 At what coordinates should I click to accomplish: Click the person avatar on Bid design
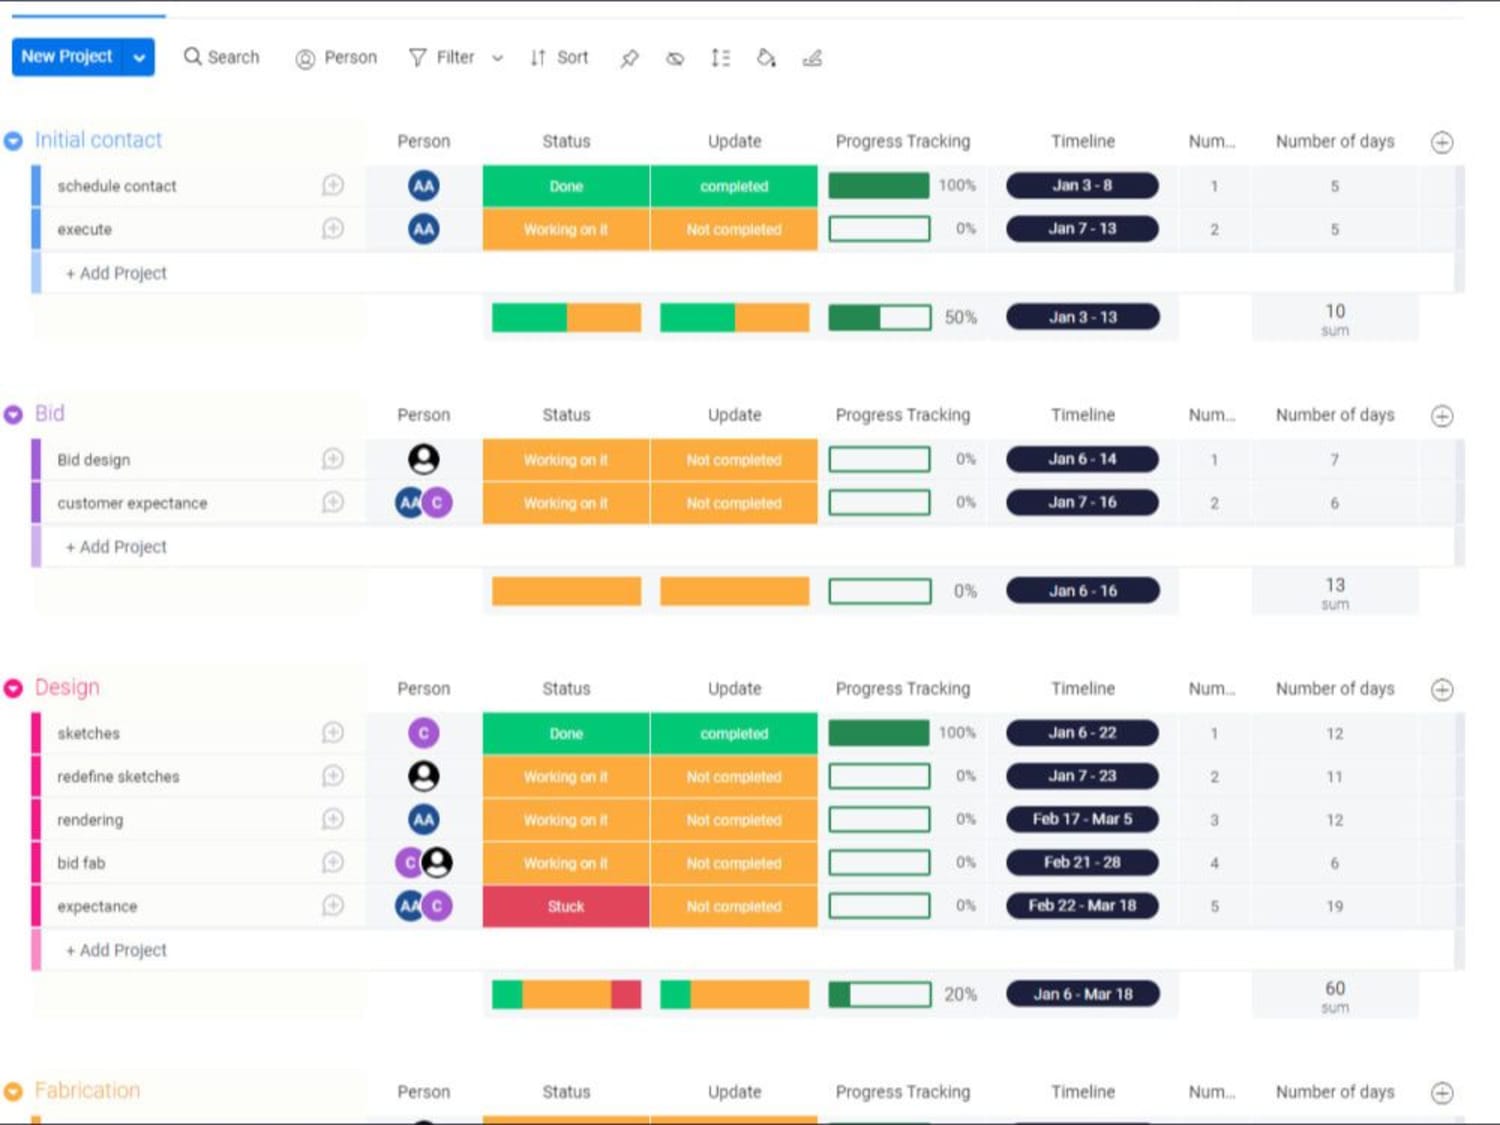click(x=424, y=459)
